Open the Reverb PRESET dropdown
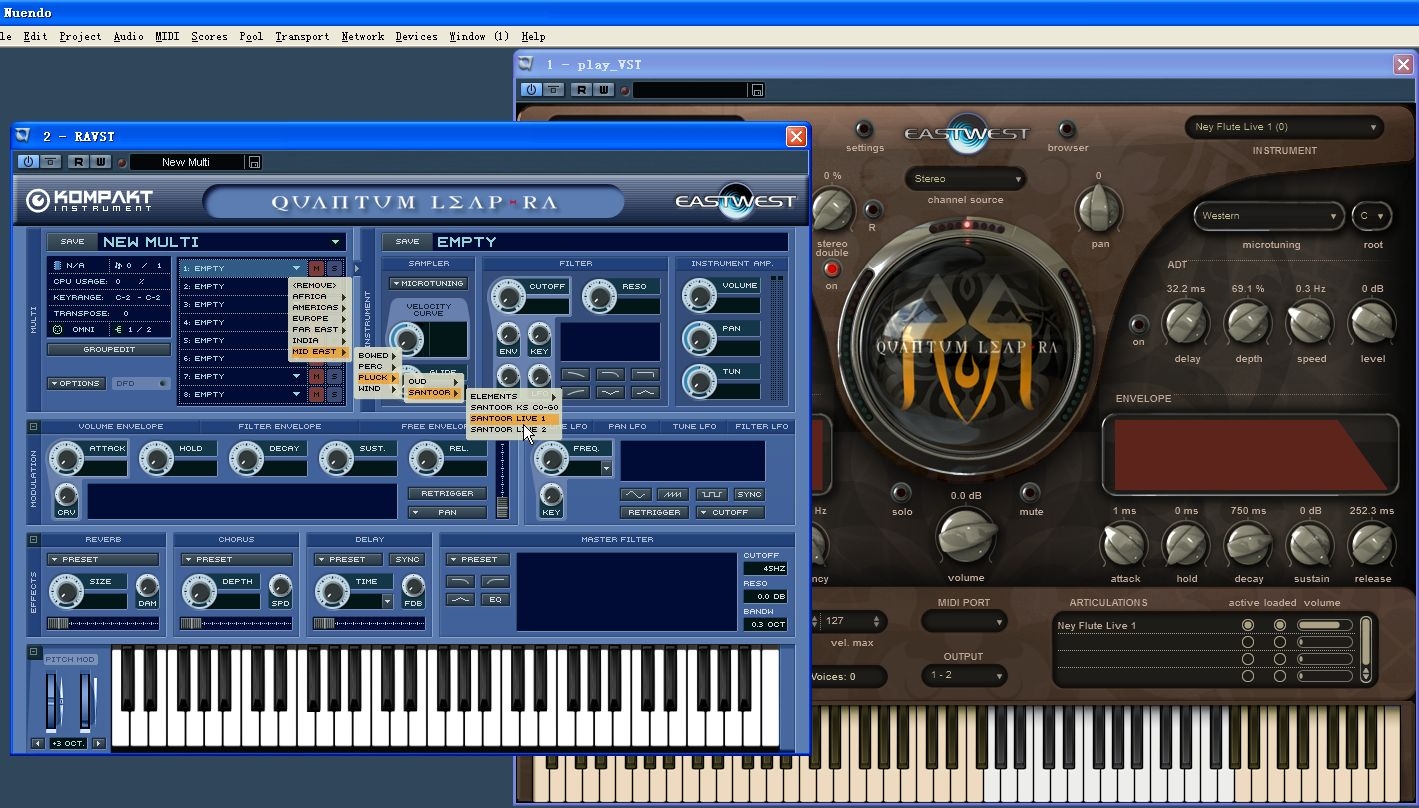 102,559
